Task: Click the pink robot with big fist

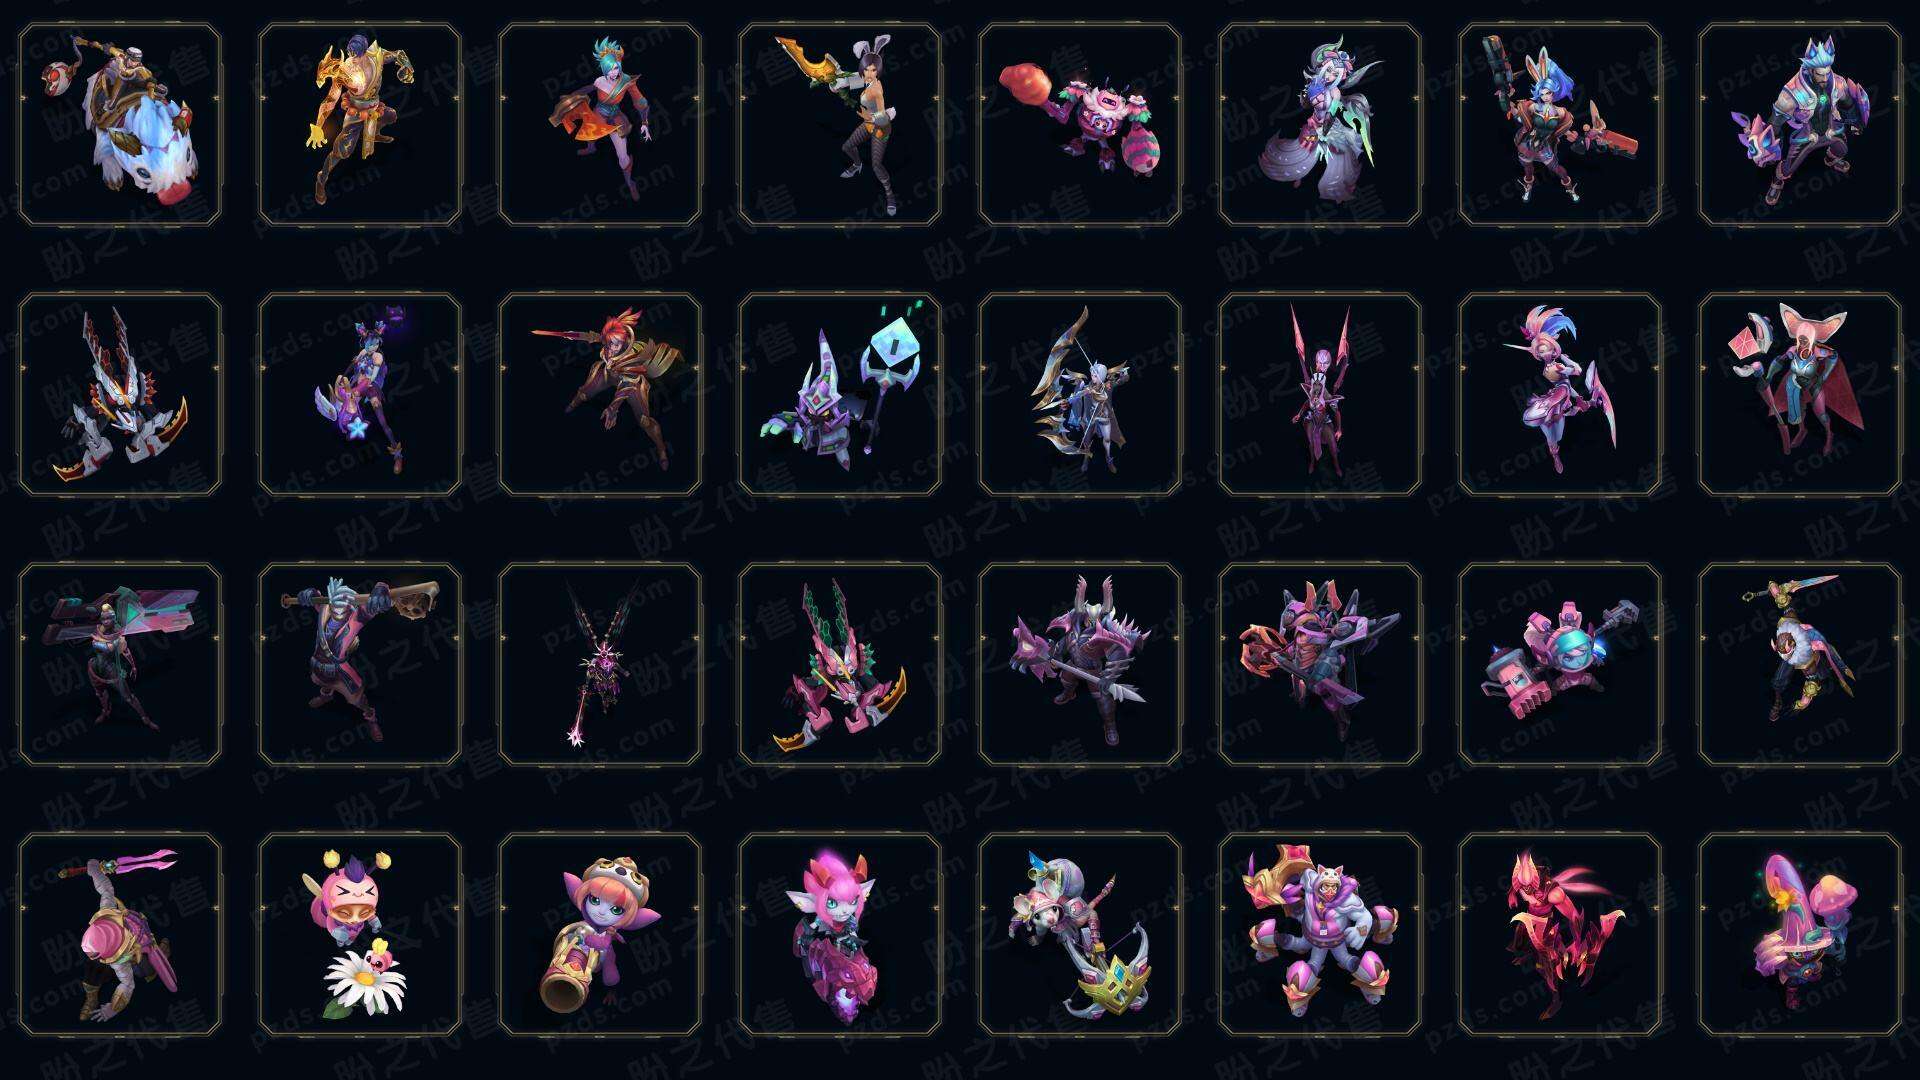Action: click(1560, 664)
